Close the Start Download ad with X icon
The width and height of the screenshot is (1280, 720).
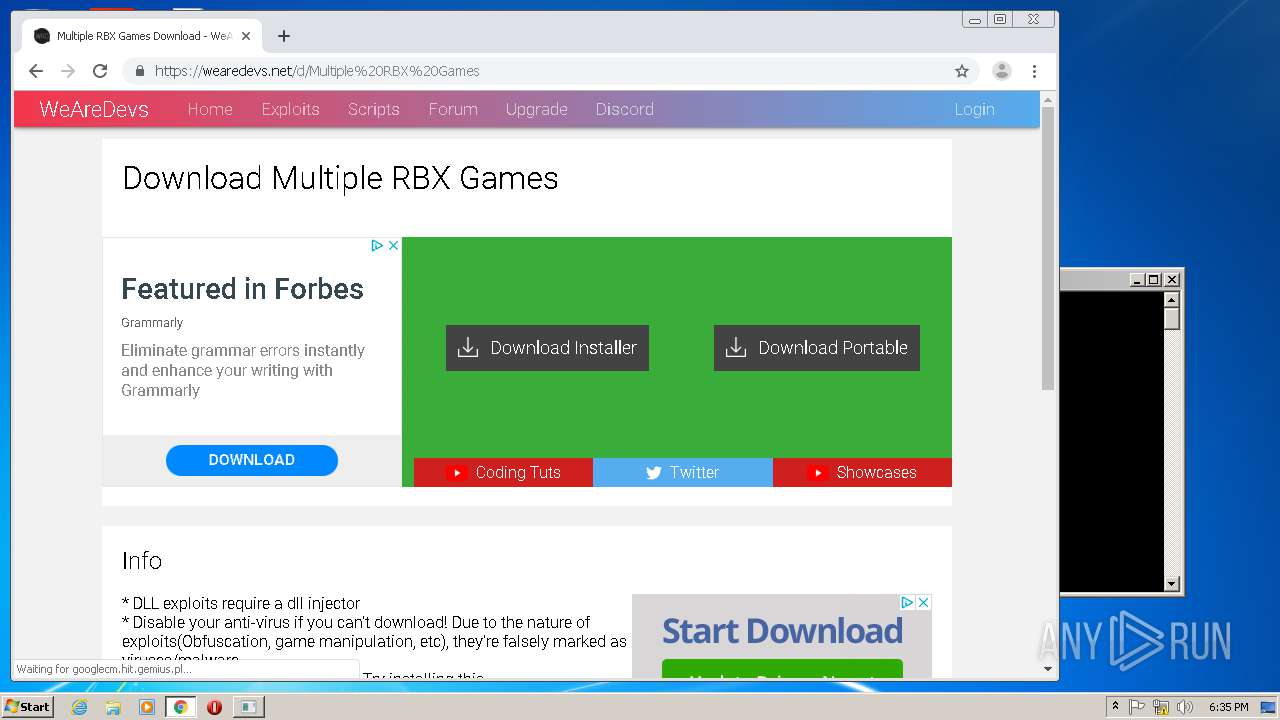(924, 602)
